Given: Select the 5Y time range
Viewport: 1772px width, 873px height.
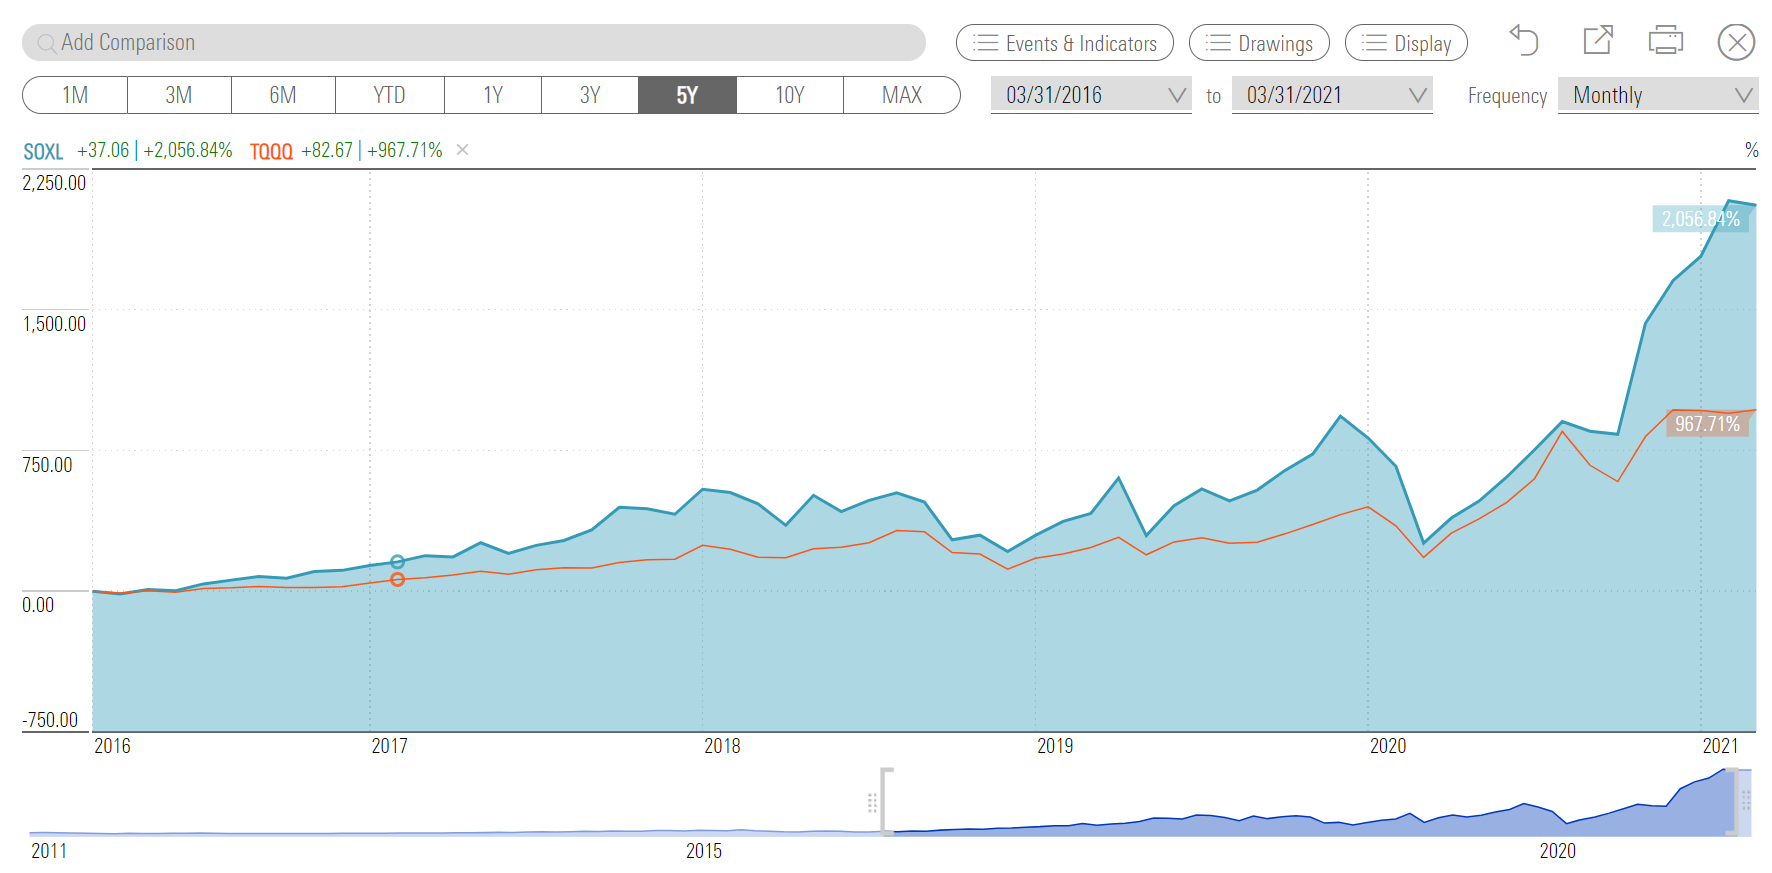Looking at the screenshot, I should (687, 95).
